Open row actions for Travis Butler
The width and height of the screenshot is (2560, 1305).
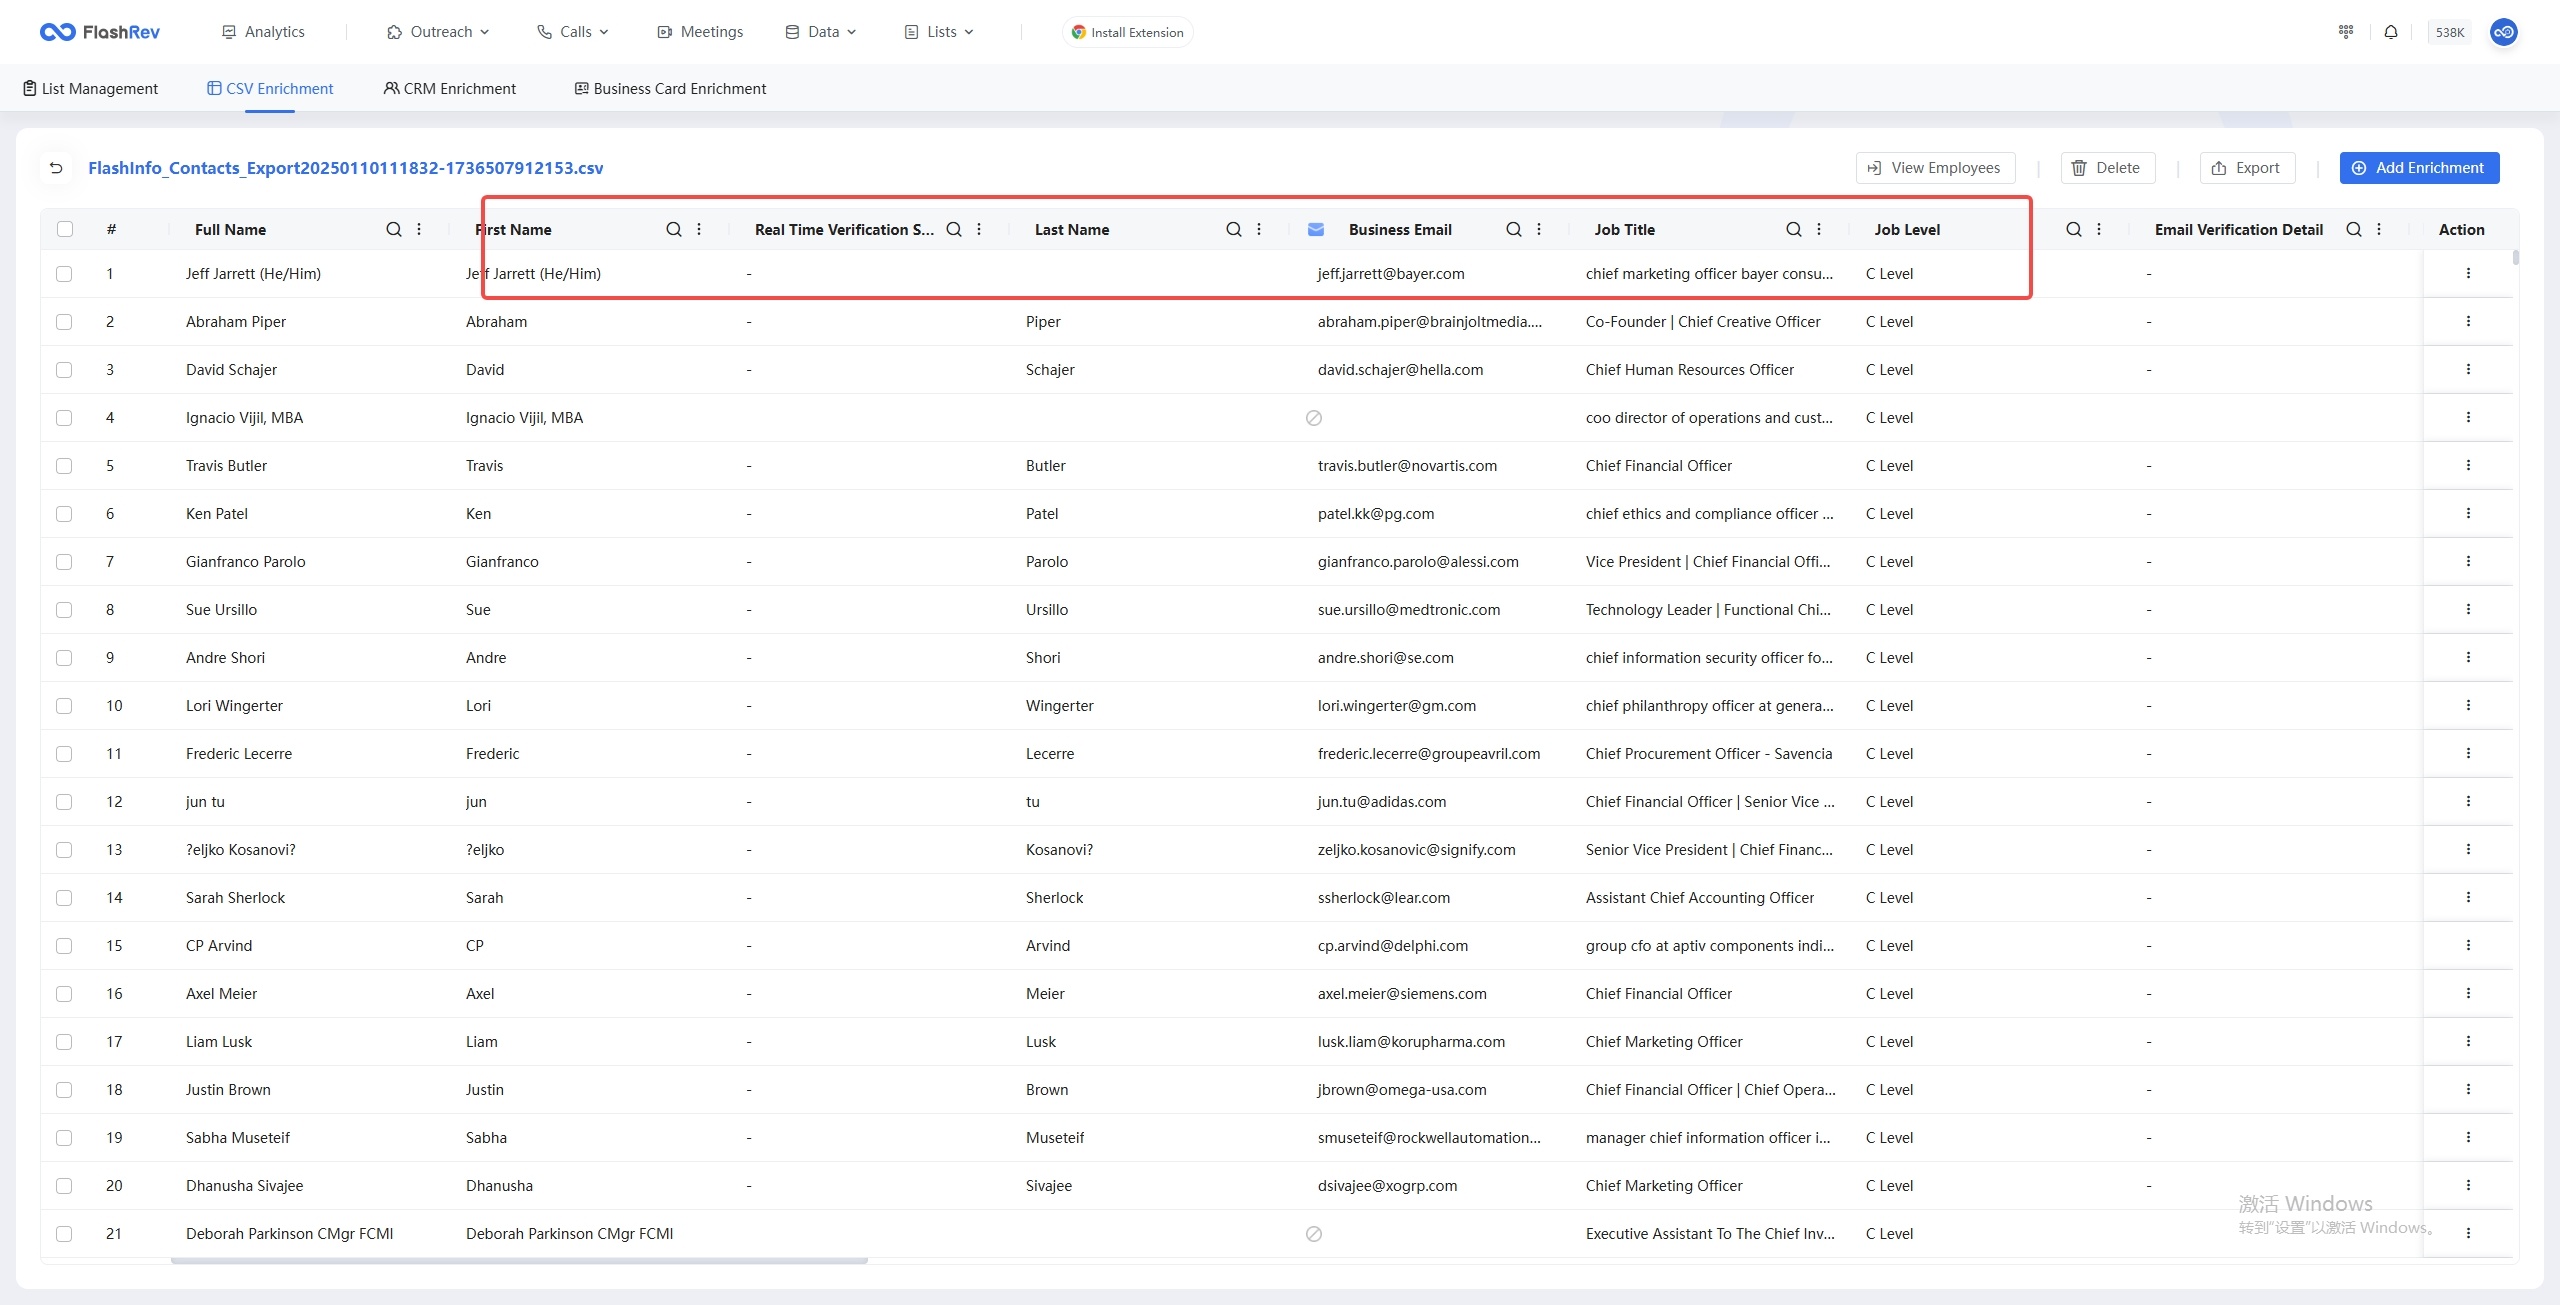[x=2468, y=465]
